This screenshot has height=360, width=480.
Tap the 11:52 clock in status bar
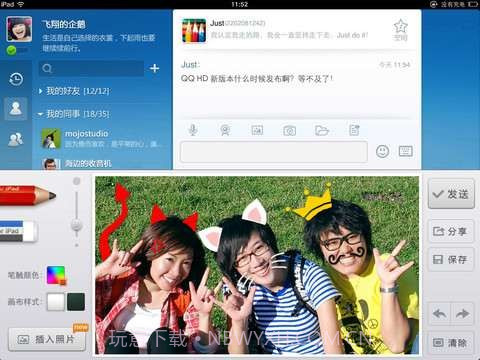(240, 4)
